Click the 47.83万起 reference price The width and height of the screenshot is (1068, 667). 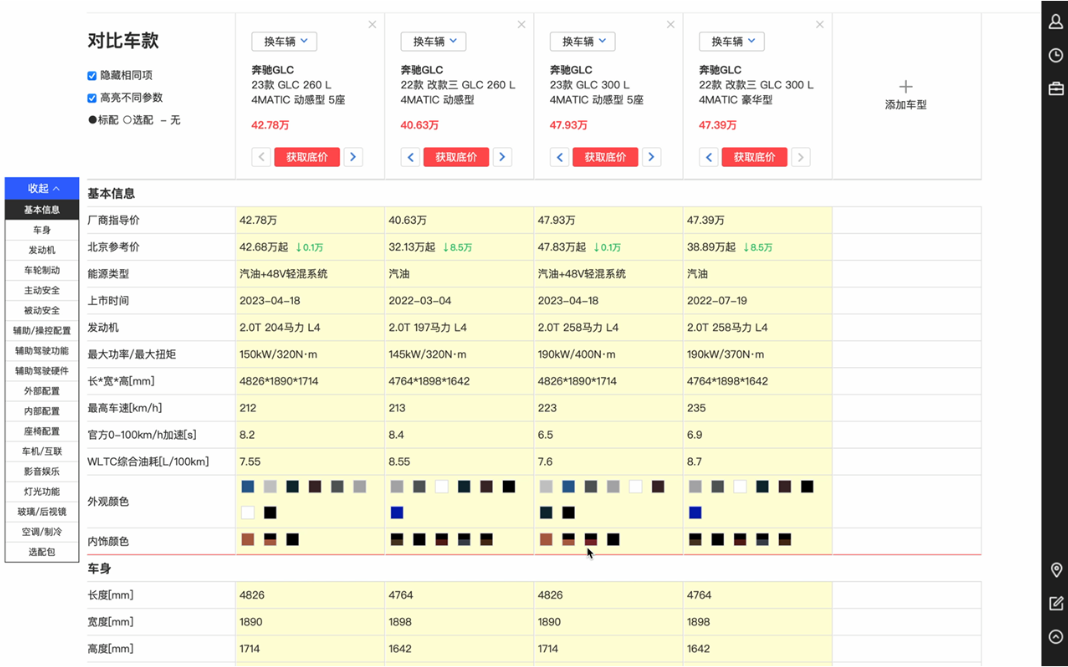click(x=562, y=247)
